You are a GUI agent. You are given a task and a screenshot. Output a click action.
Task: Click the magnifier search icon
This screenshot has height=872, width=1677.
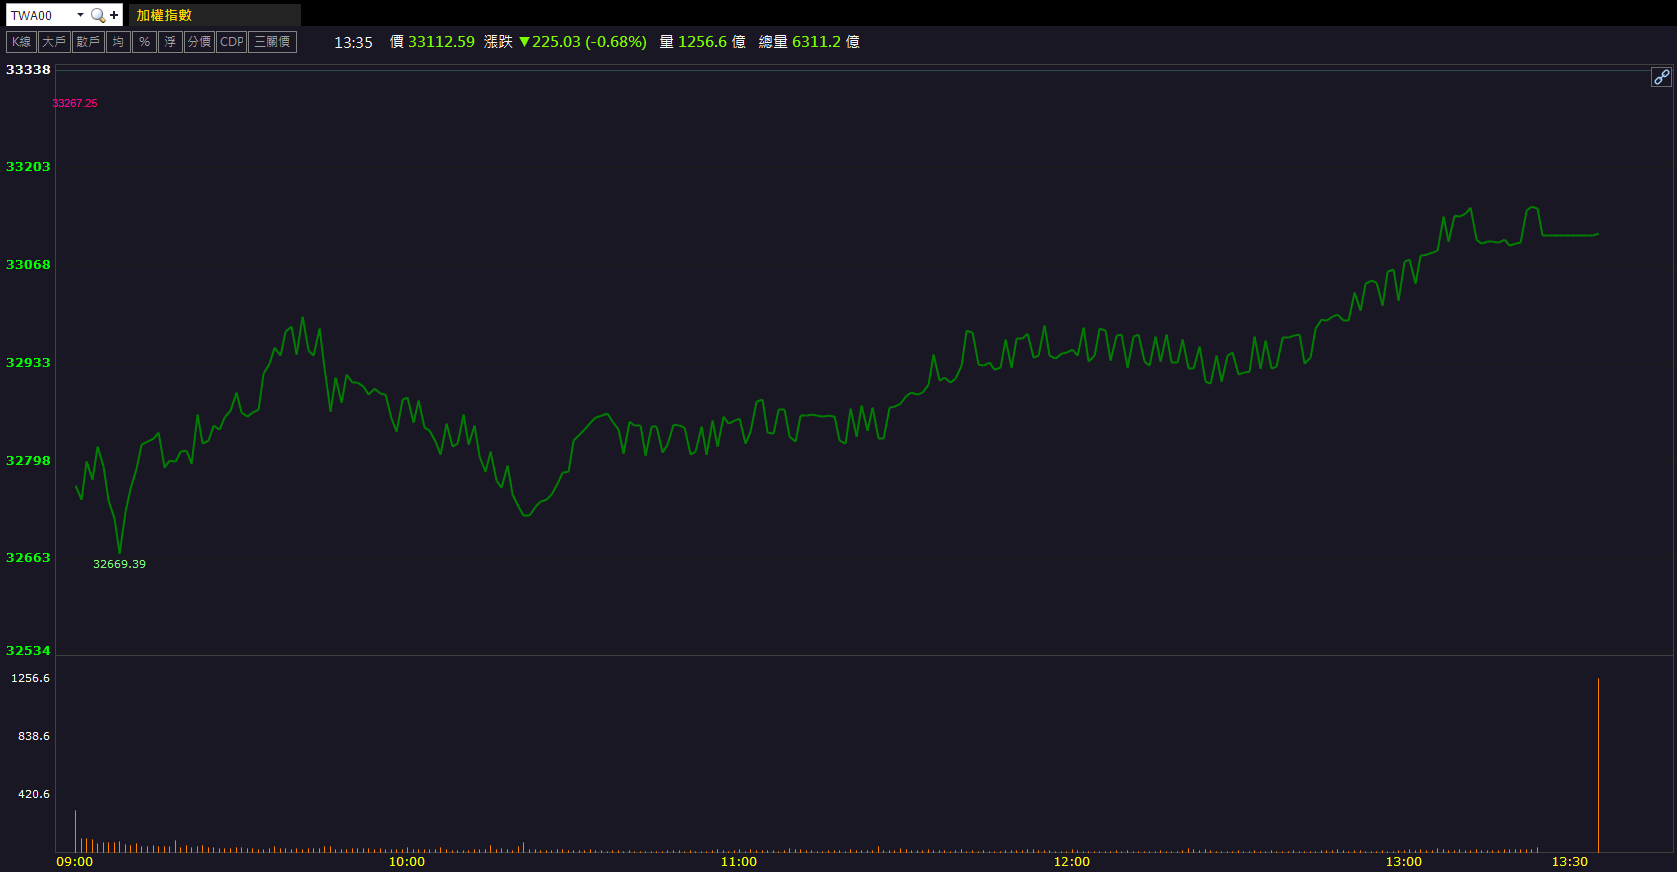(97, 15)
